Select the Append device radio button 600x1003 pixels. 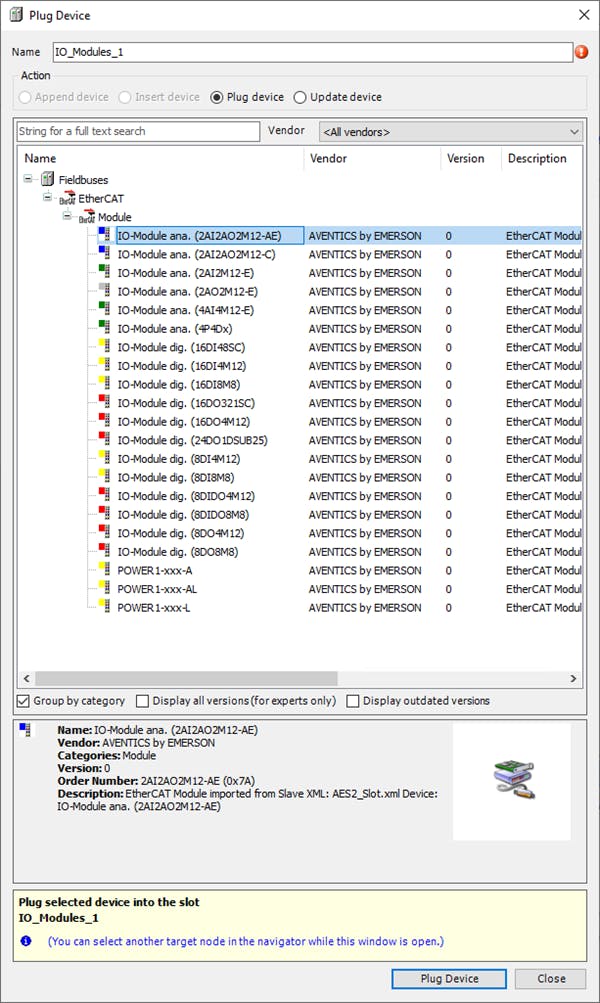coord(25,97)
